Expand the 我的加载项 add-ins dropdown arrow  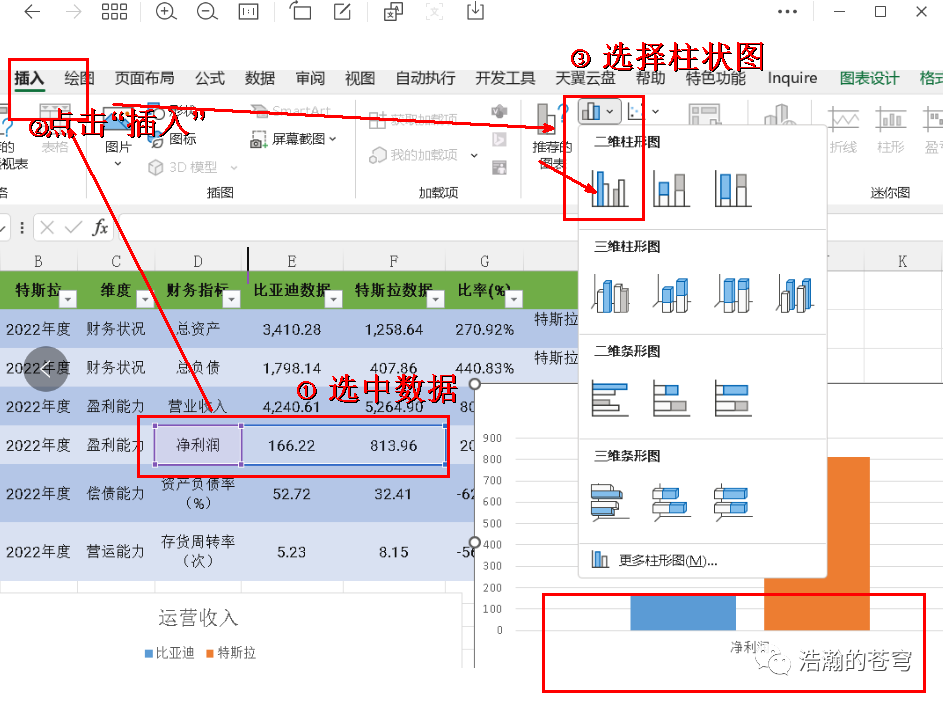tap(474, 155)
